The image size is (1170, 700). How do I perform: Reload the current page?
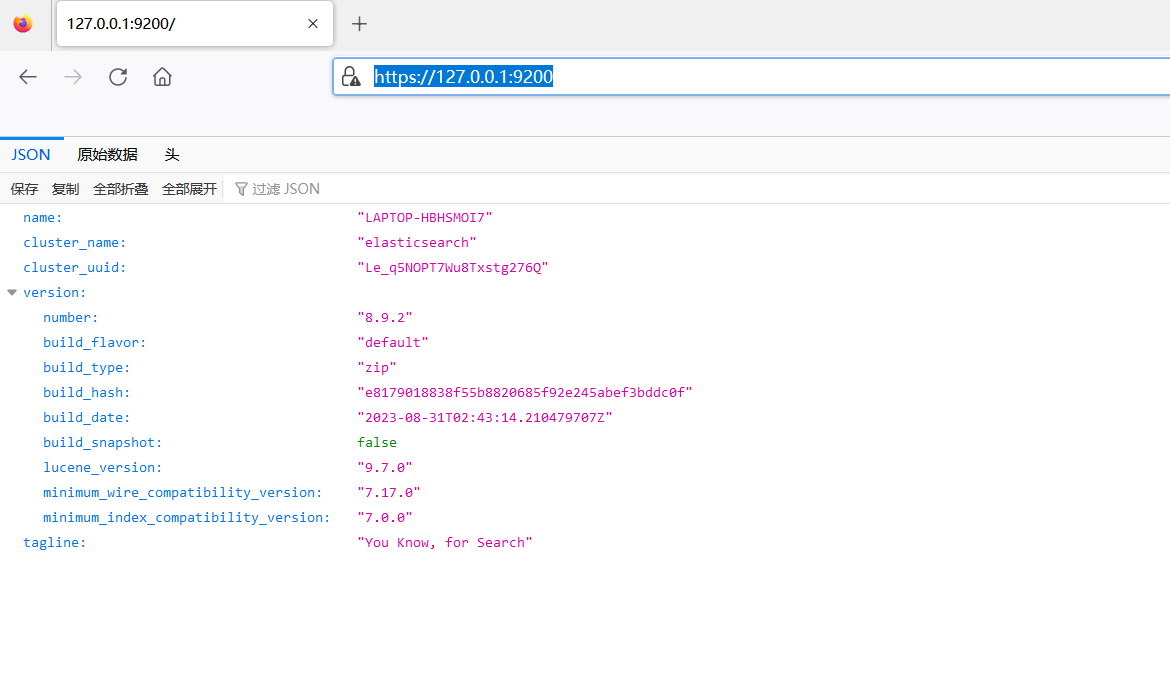[x=118, y=77]
